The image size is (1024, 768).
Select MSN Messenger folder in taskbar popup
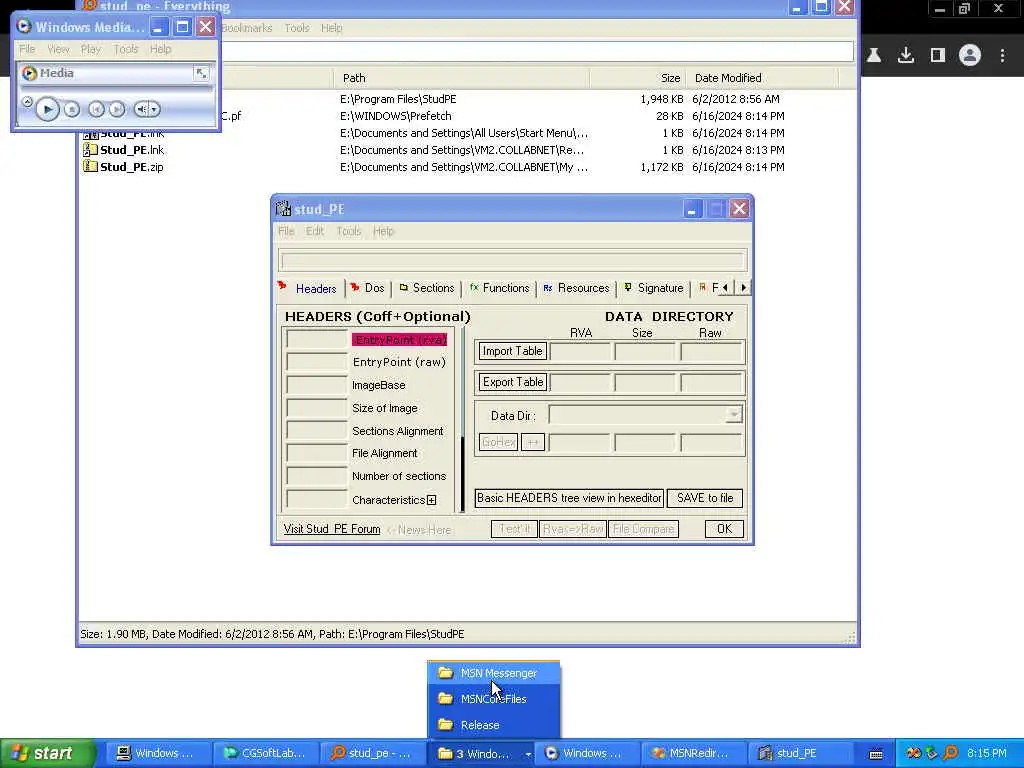pos(494,673)
